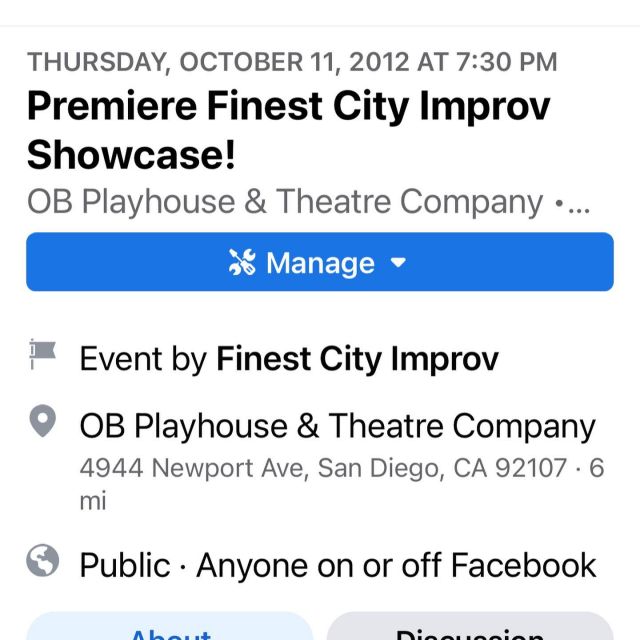Tap Public · Anyone on or off Facebook
Image resolution: width=640 pixels, height=640 pixels.
click(338, 566)
